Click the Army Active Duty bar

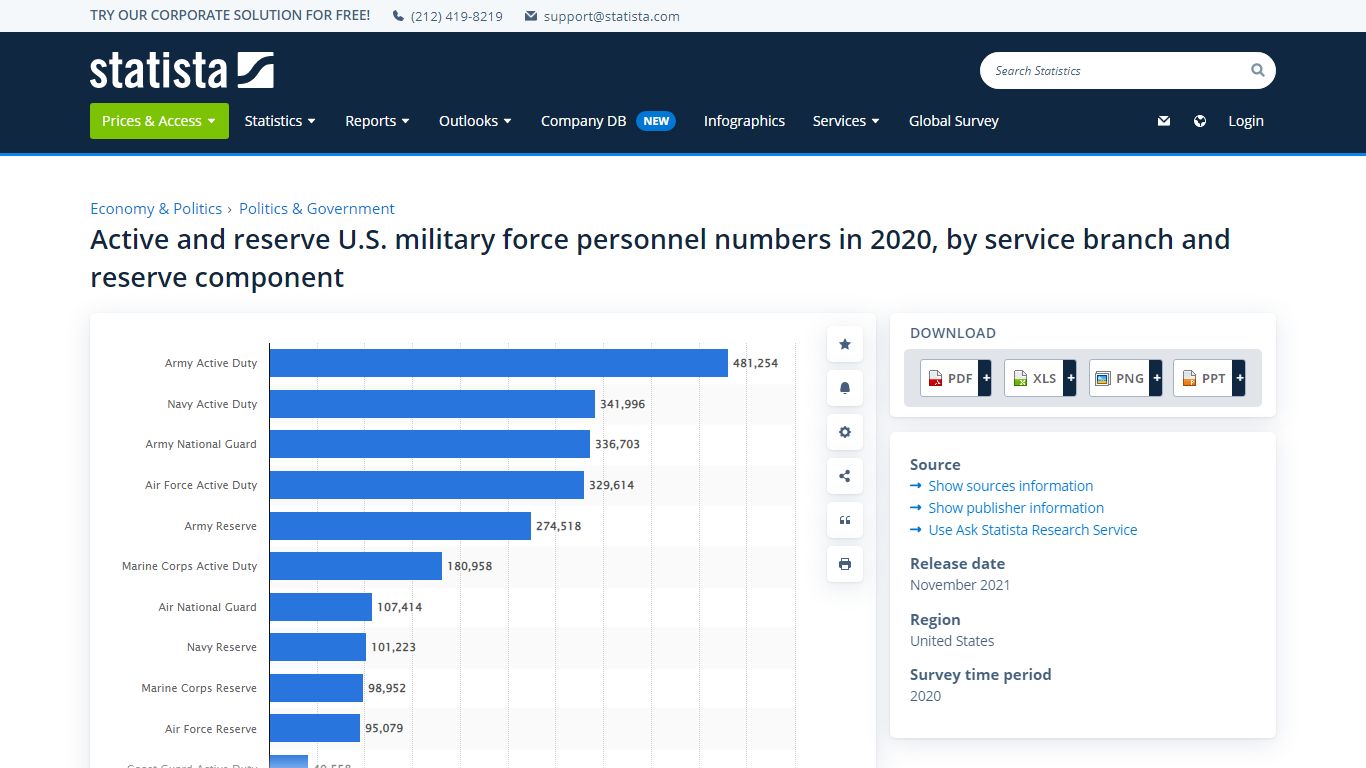(498, 363)
